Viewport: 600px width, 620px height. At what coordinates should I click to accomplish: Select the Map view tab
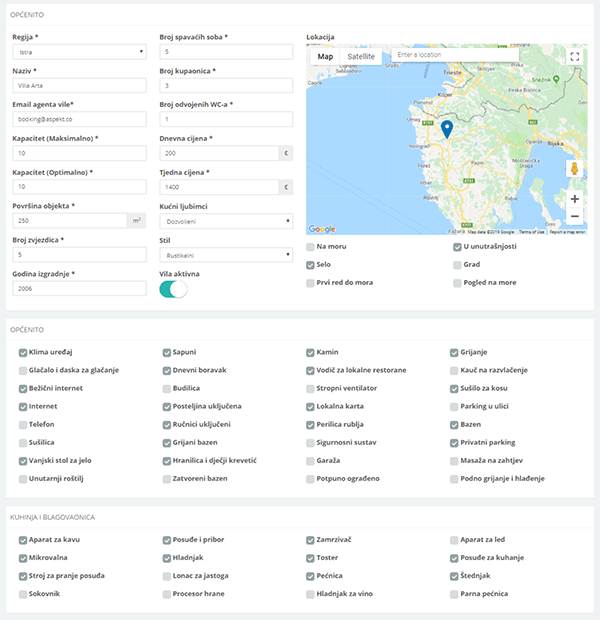point(325,57)
